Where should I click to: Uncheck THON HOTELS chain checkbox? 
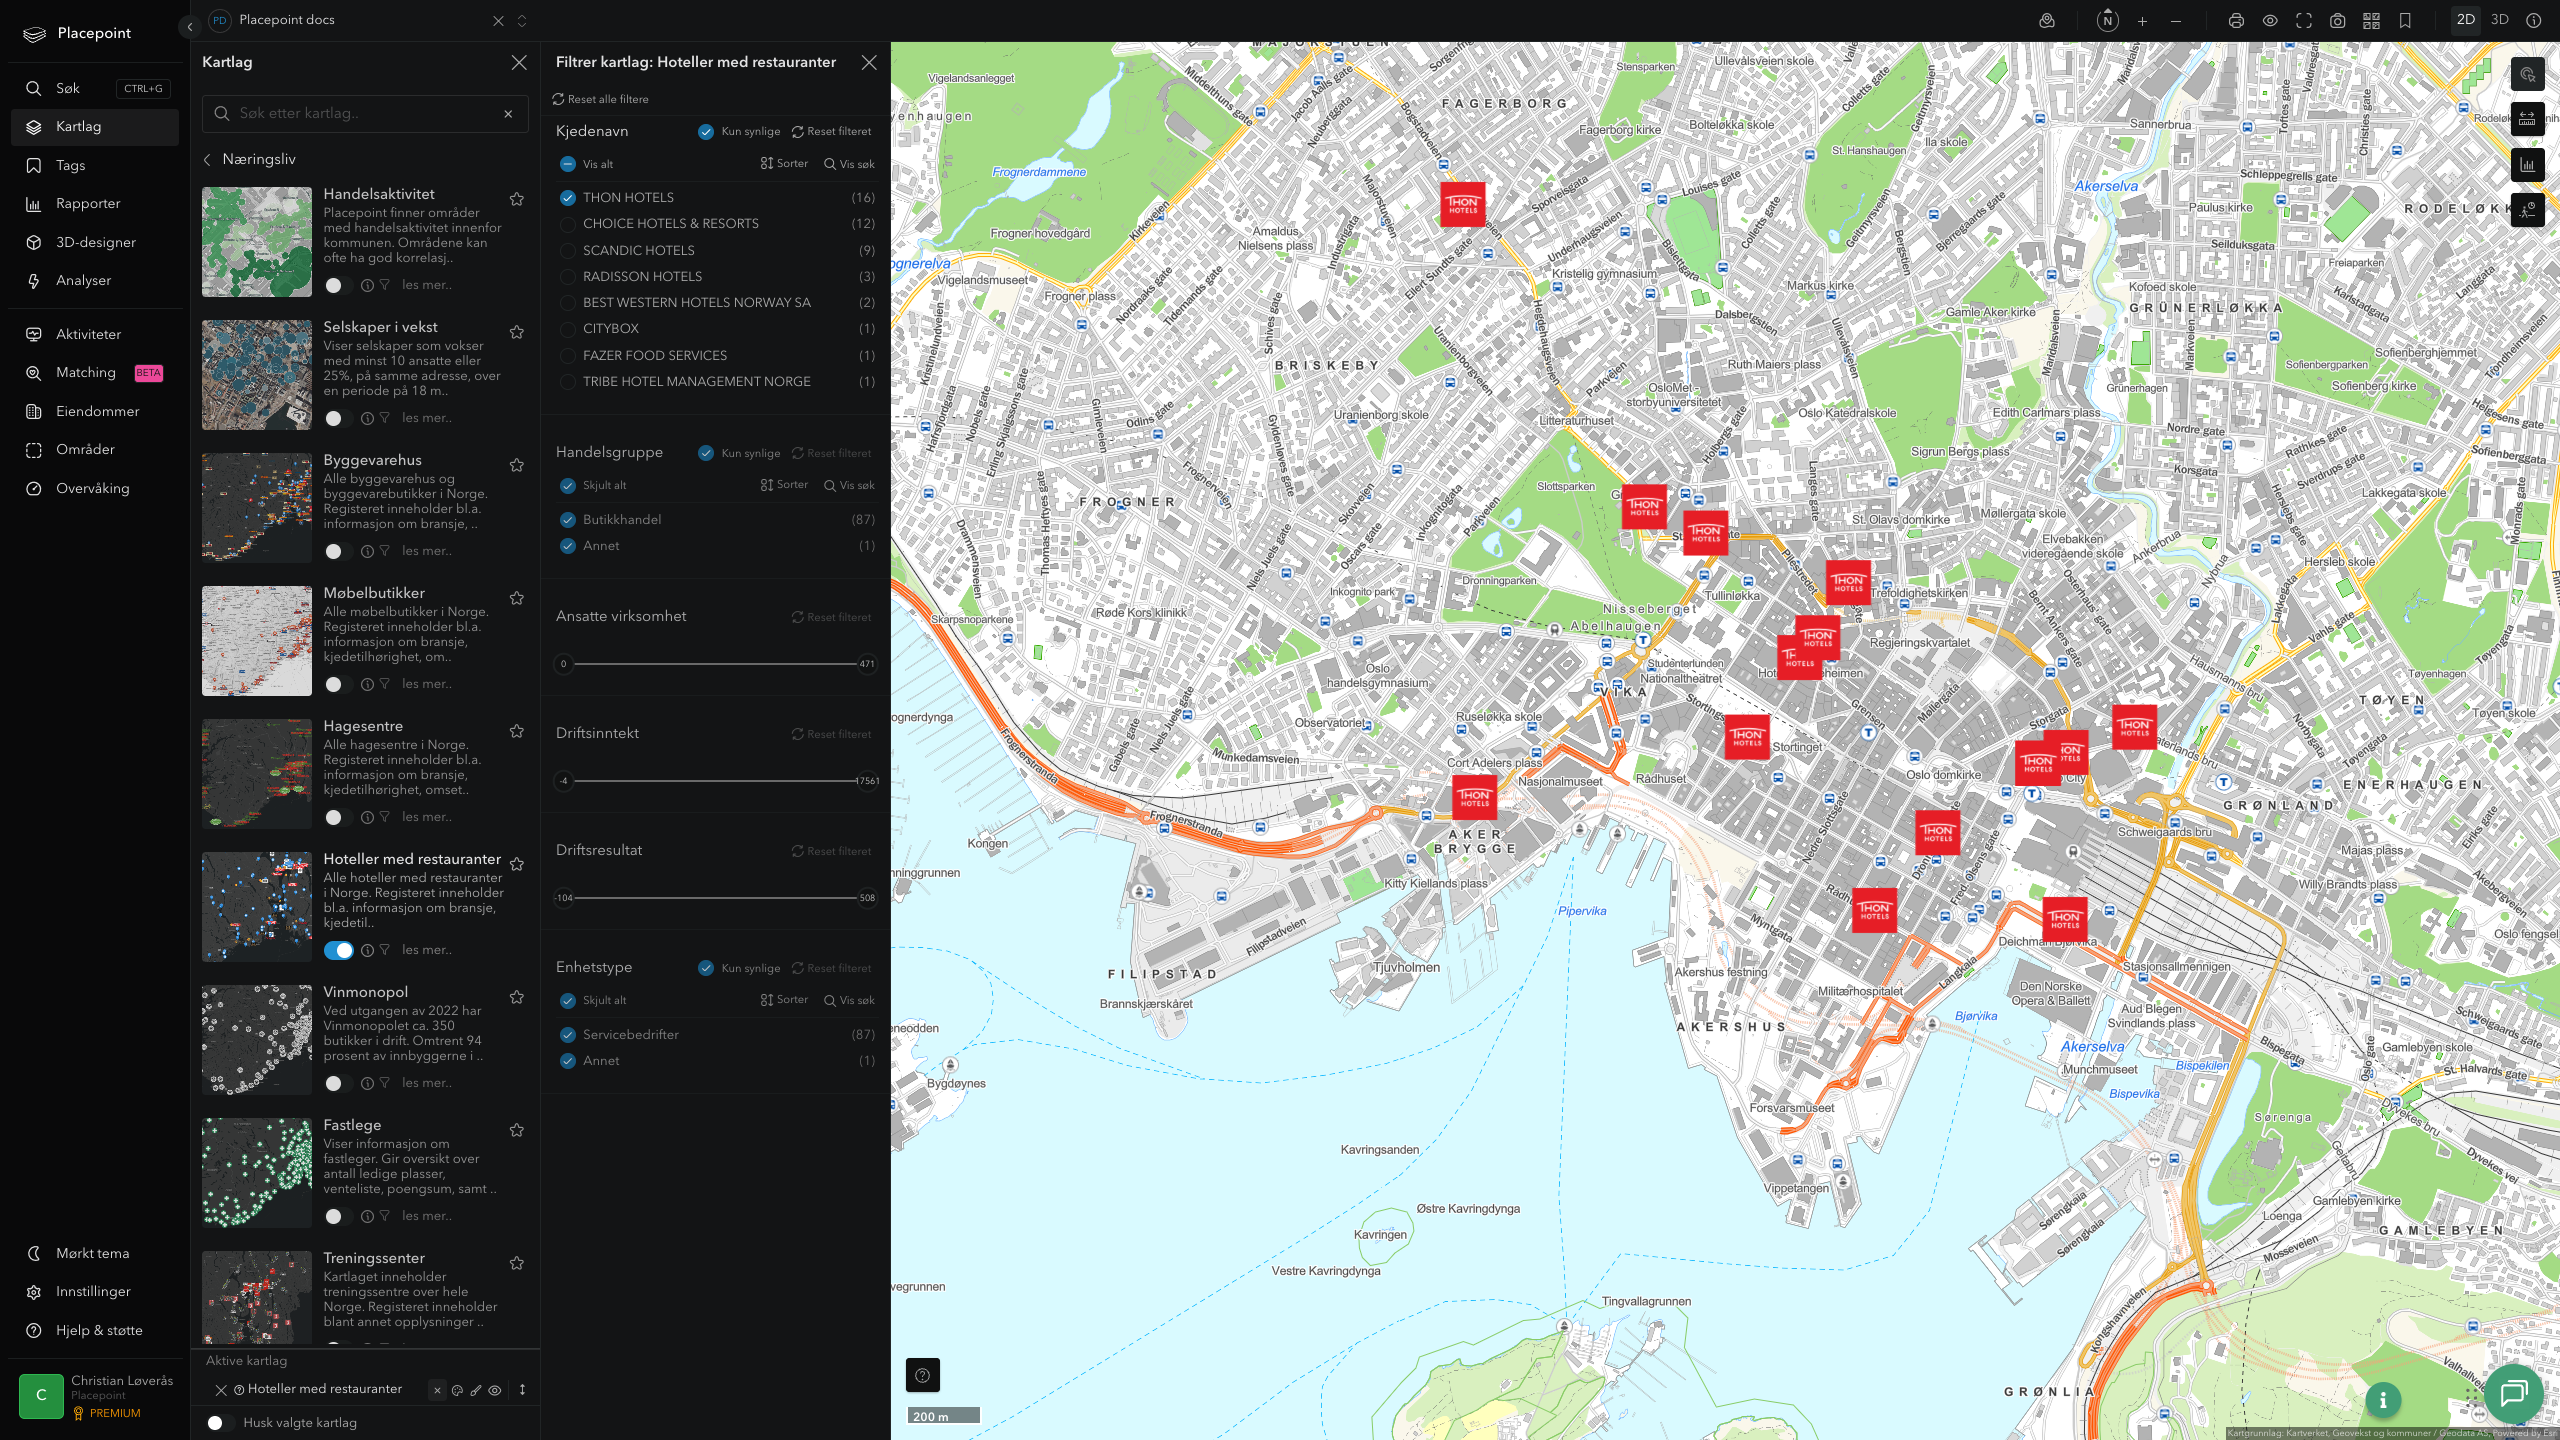tap(568, 198)
